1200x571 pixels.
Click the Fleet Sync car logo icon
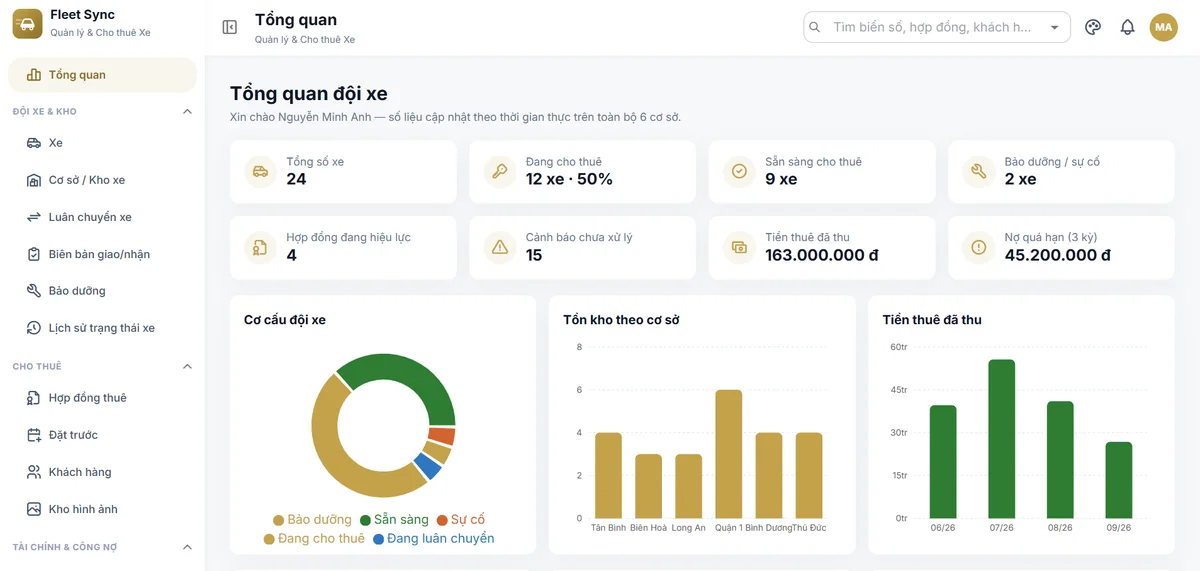(x=27, y=23)
